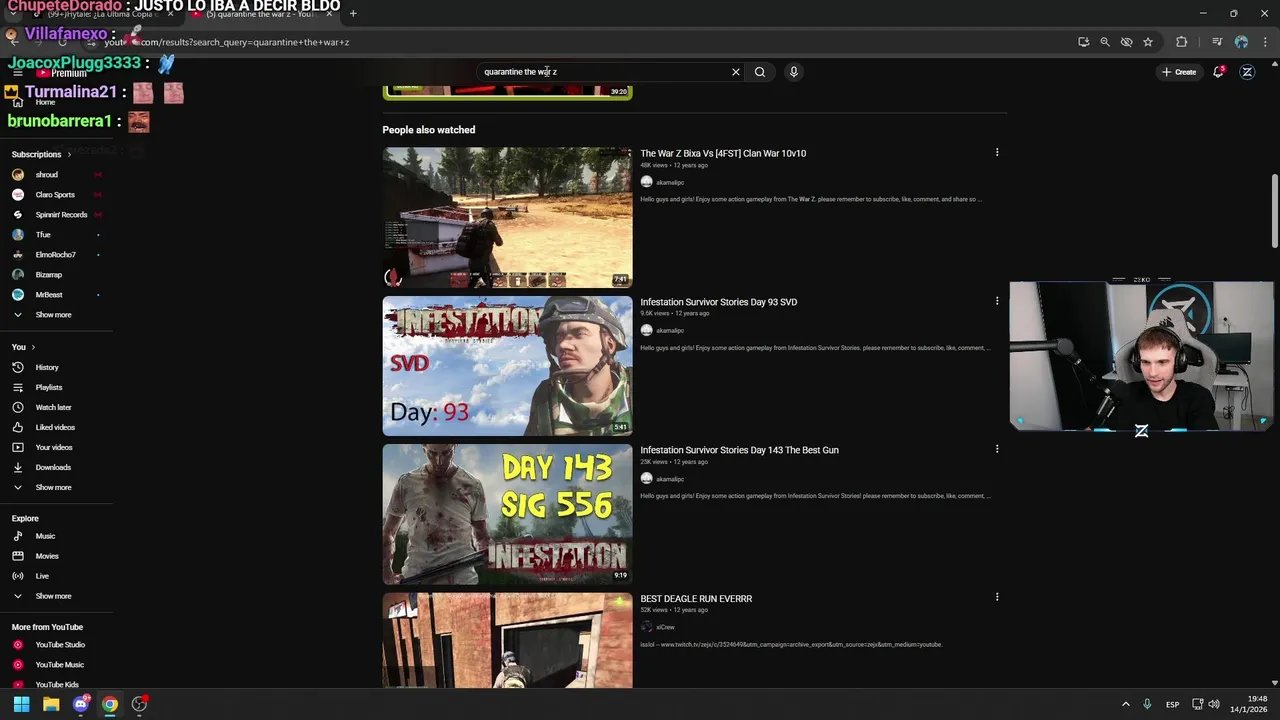Open the Chrome zoom magnifier icon
This screenshot has width=1280, height=720.
(1105, 42)
